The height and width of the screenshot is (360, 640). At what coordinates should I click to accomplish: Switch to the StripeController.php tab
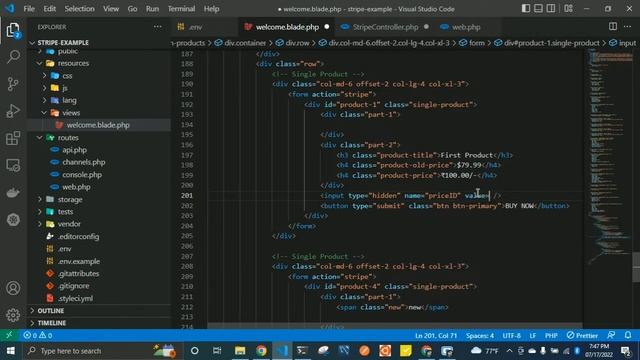point(384,27)
